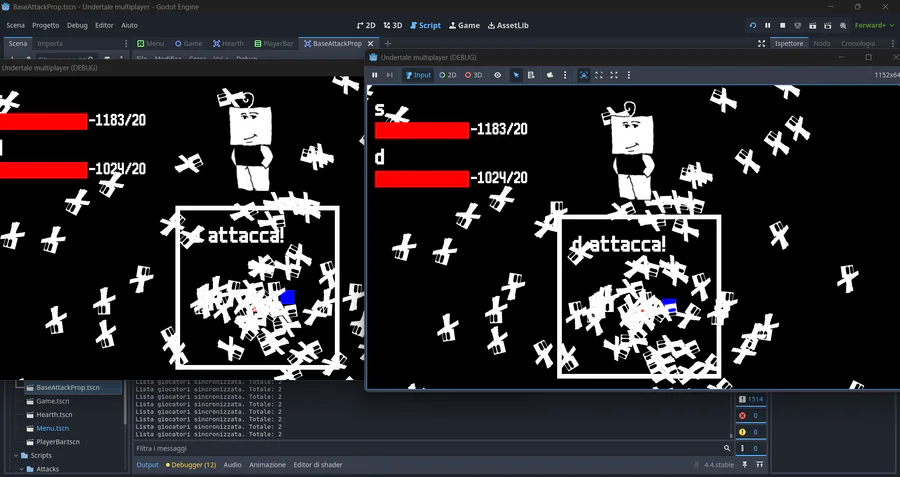Click the camera override icon
The width and height of the screenshot is (900, 477).
point(550,75)
